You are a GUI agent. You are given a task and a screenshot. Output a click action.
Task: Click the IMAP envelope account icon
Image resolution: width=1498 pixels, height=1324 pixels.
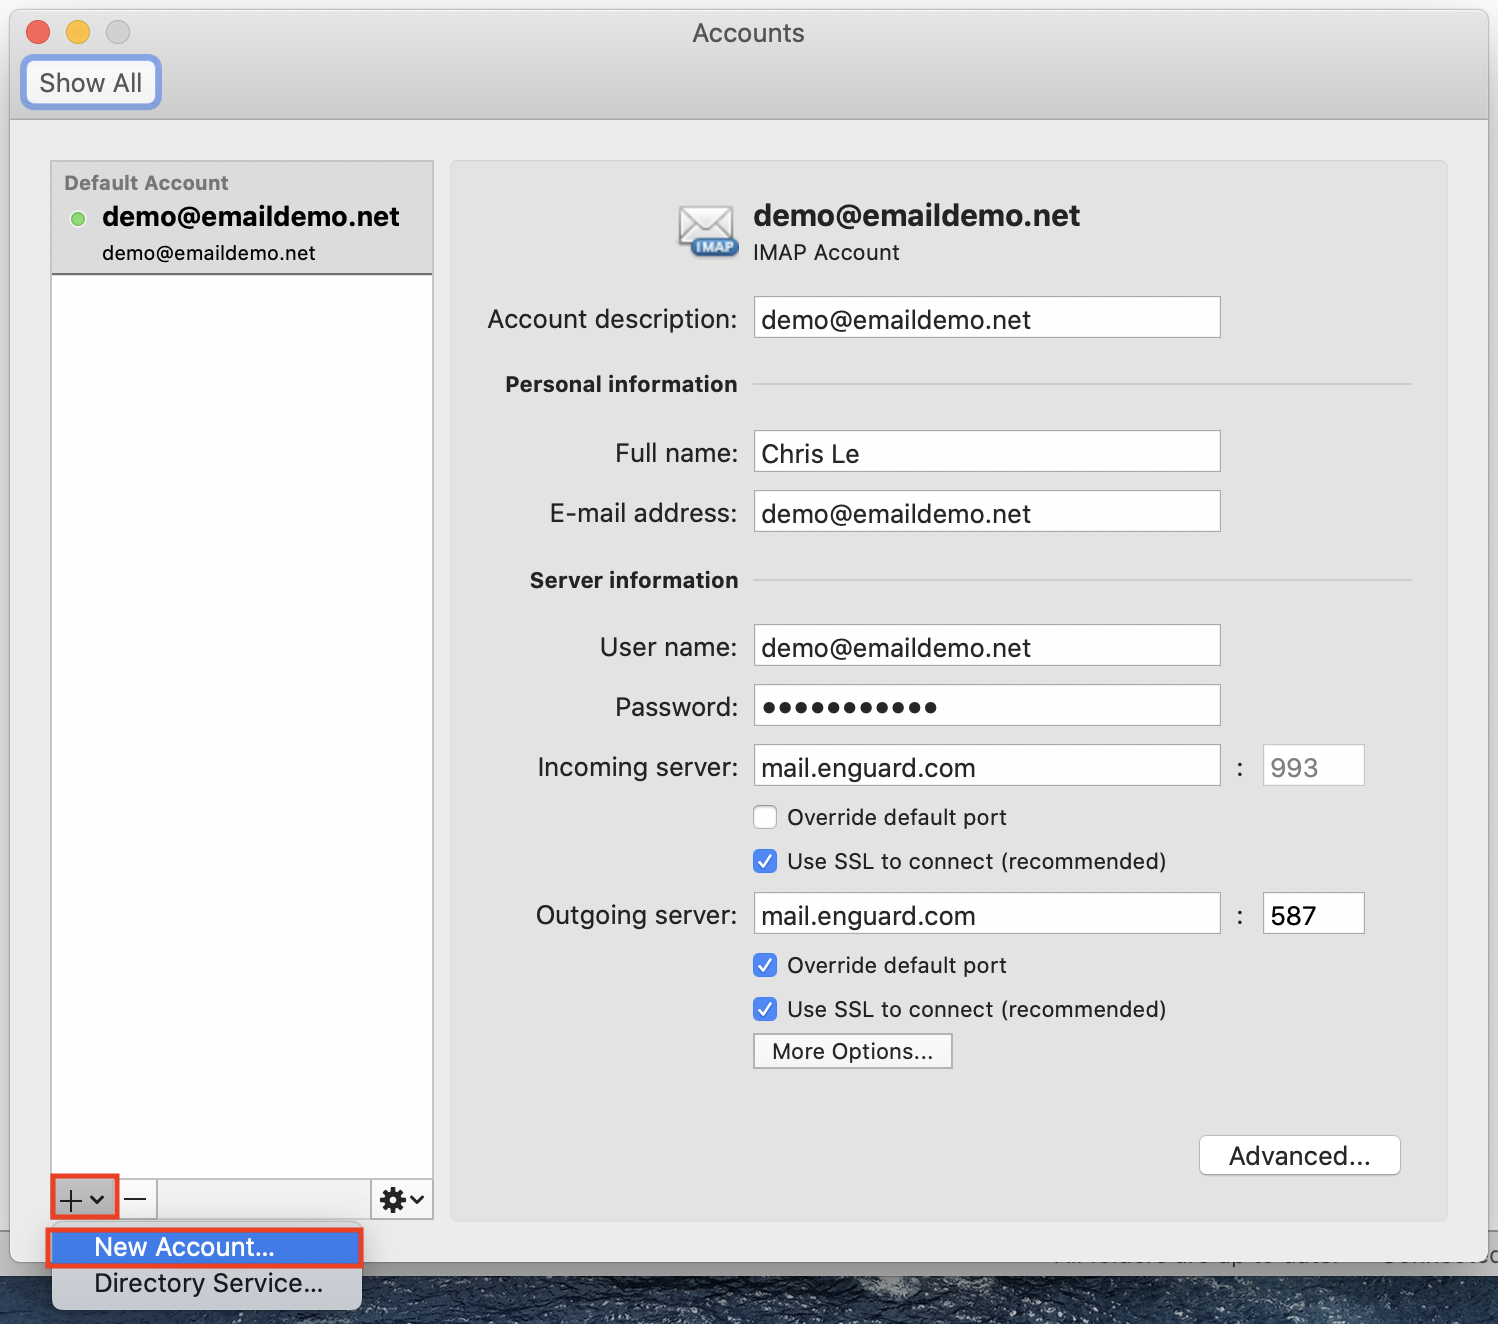(708, 231)
